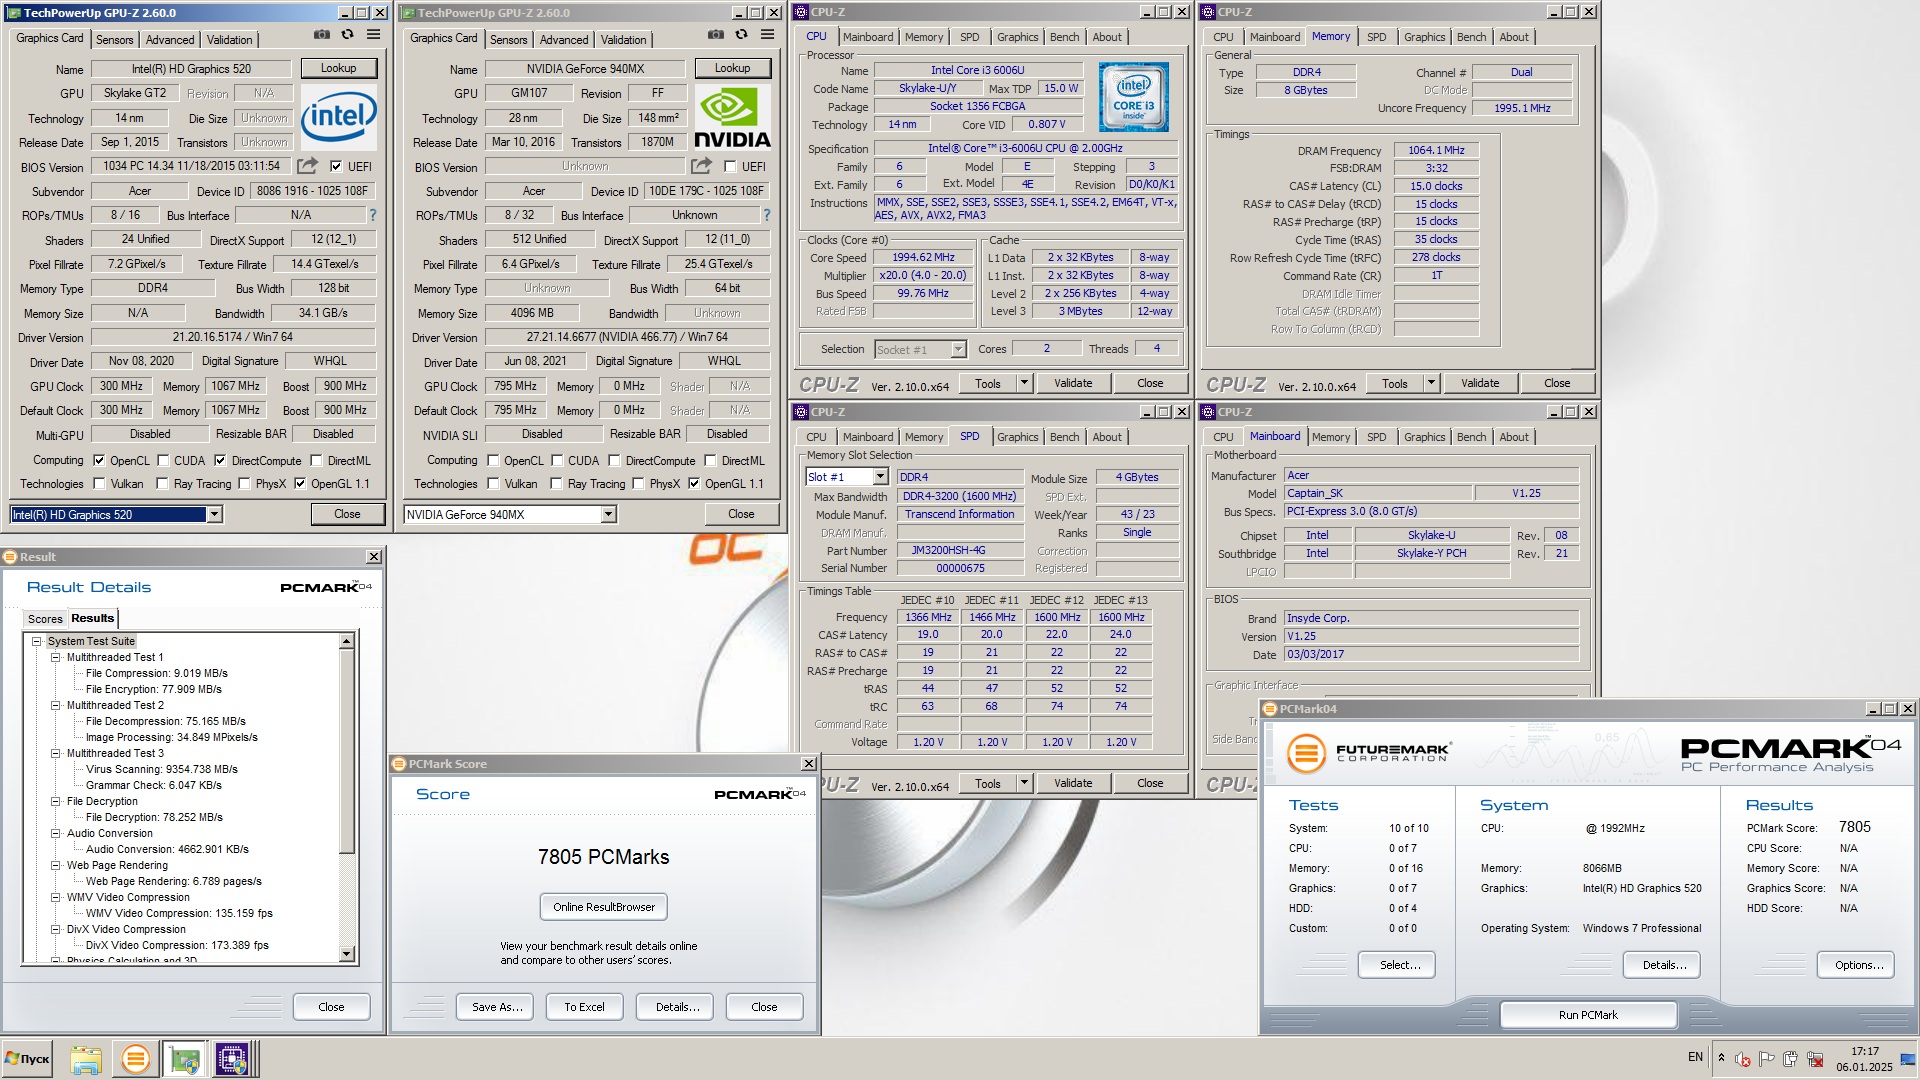The image size is (1920, 1080).
Task: Collapse the System Test Suite tree node
Action: click(x=37, y=641)
